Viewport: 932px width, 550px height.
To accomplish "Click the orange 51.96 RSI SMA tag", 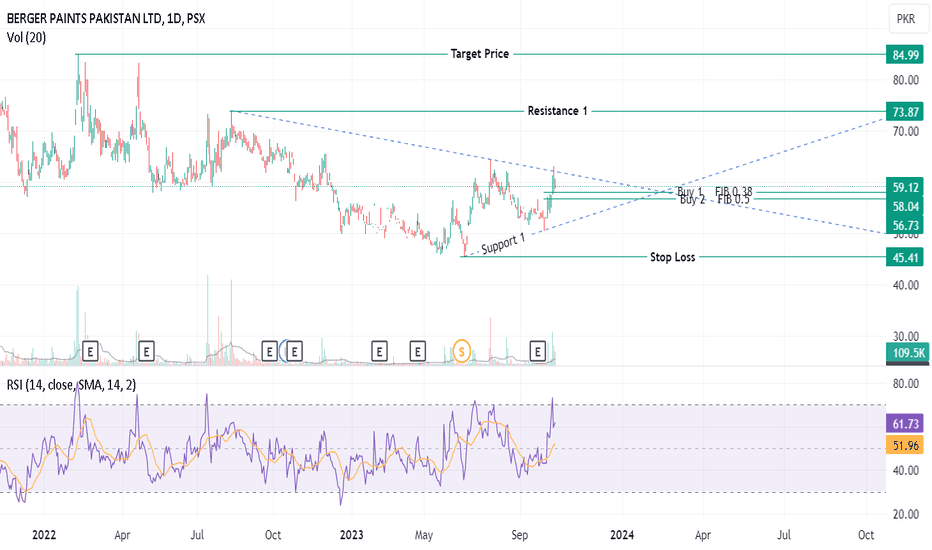I will [x=905, y=445].
